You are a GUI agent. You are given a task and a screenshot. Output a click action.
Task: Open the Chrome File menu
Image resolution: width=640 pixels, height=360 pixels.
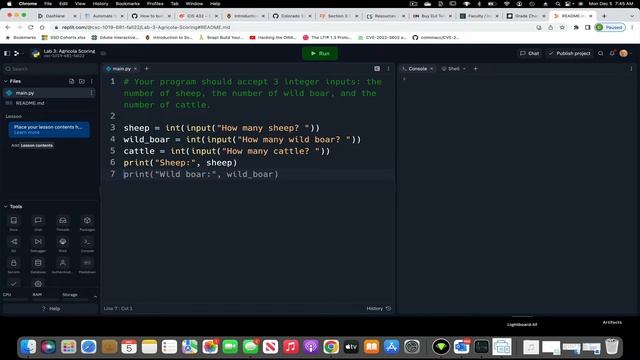pos(48,4)
